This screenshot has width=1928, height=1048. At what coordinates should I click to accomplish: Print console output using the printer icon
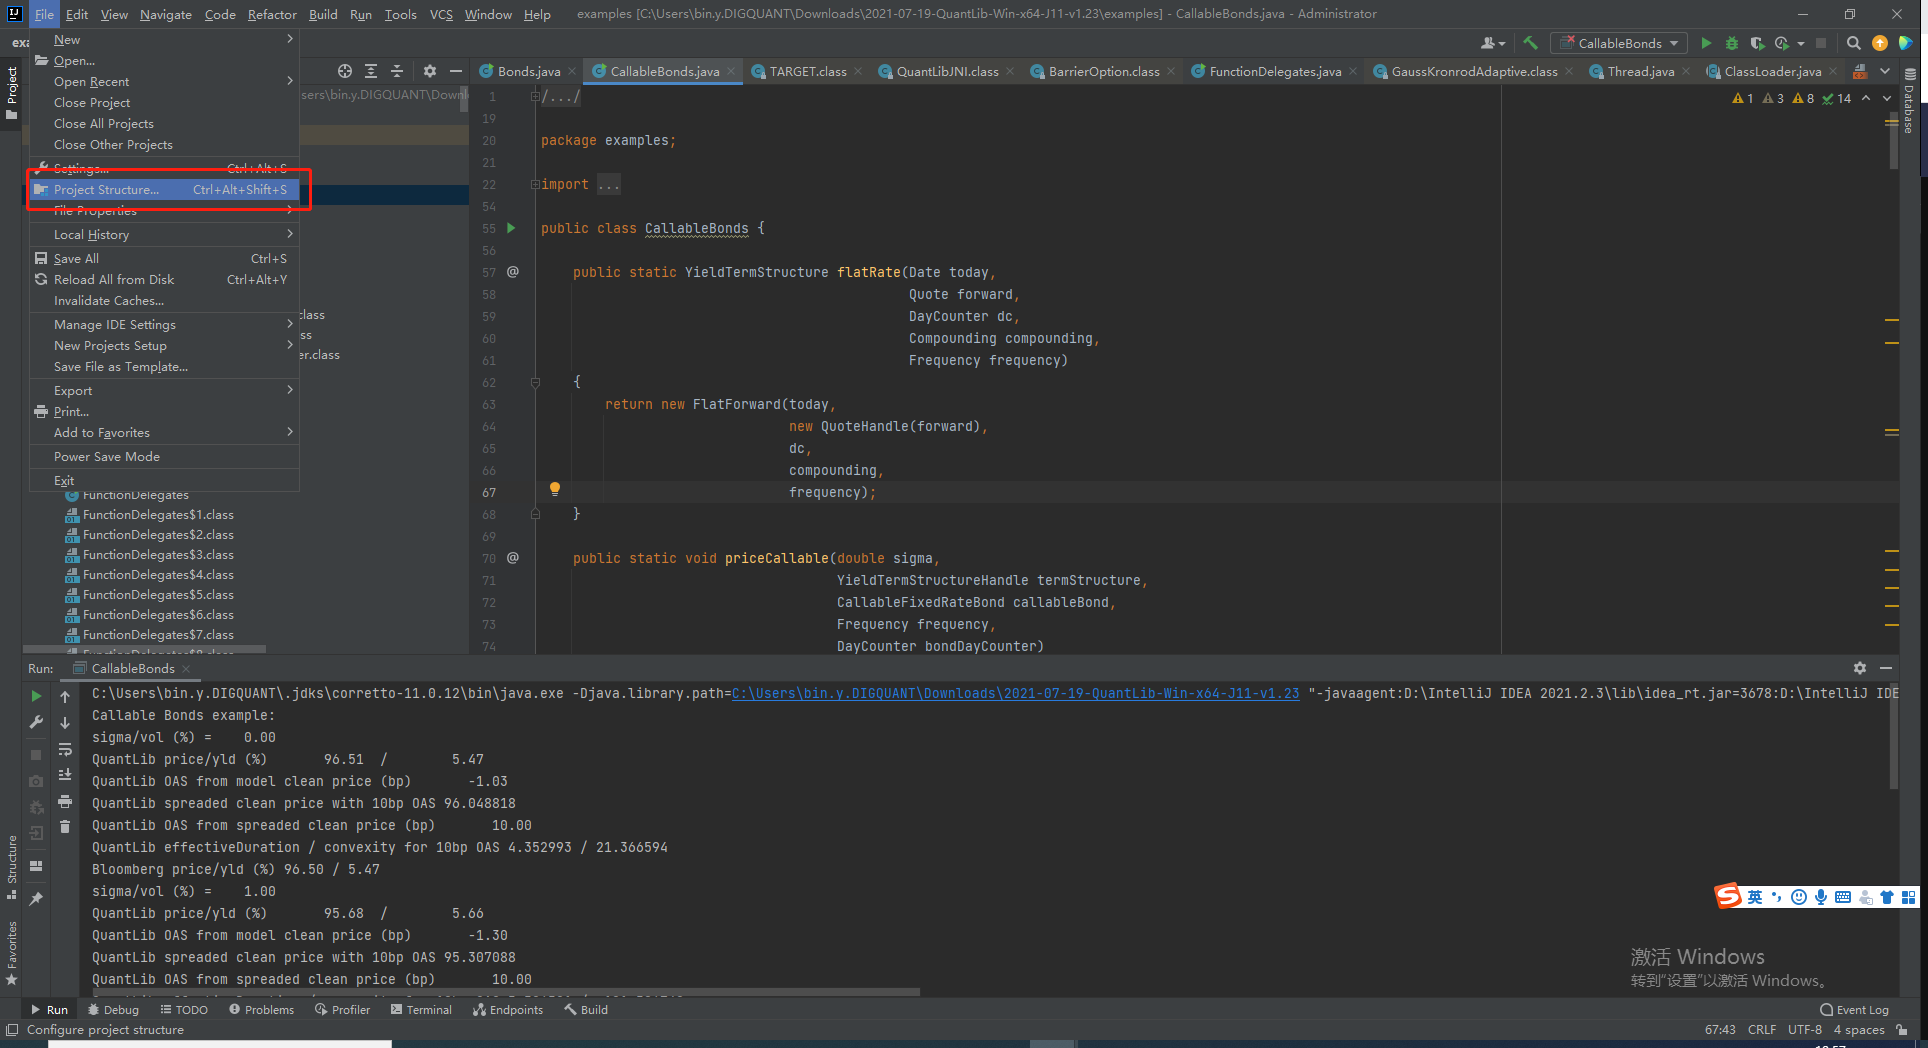[x=65, y=802]
